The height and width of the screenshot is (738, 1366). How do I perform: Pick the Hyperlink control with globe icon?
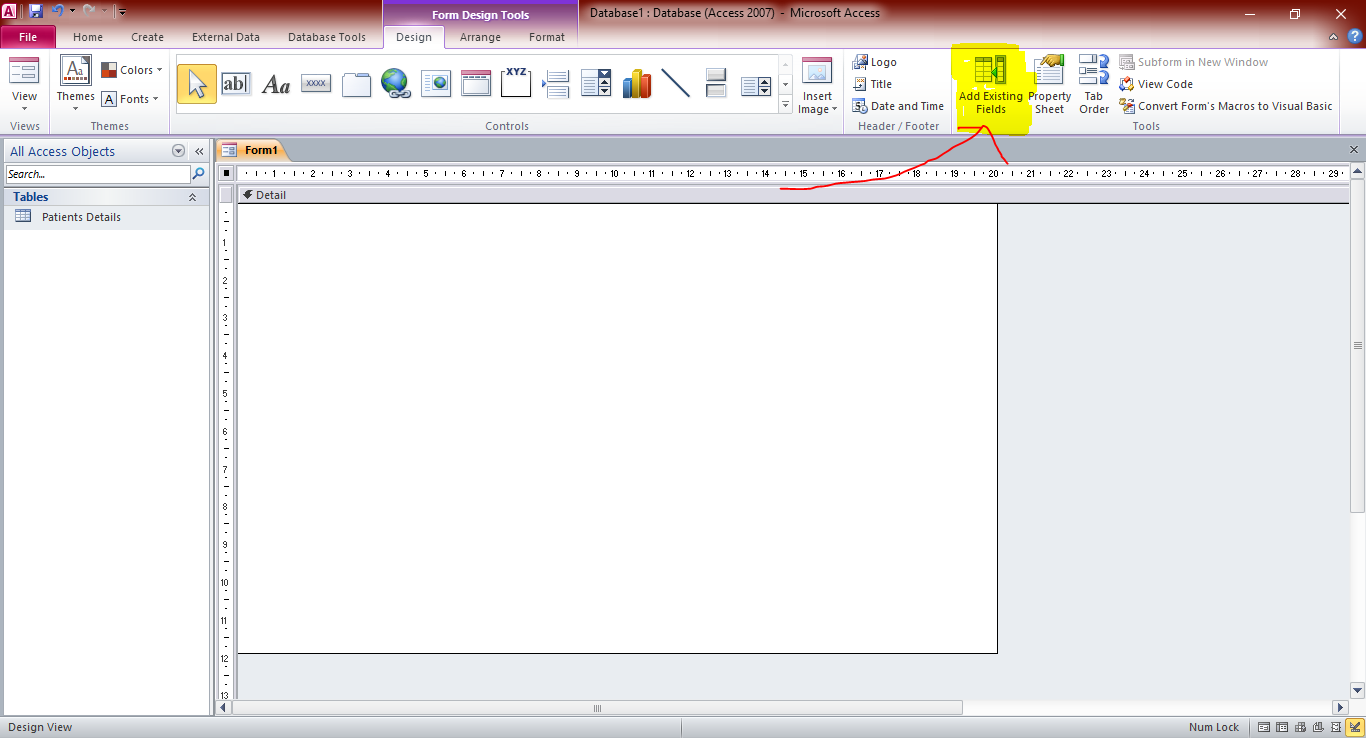[x=396, y=83]
